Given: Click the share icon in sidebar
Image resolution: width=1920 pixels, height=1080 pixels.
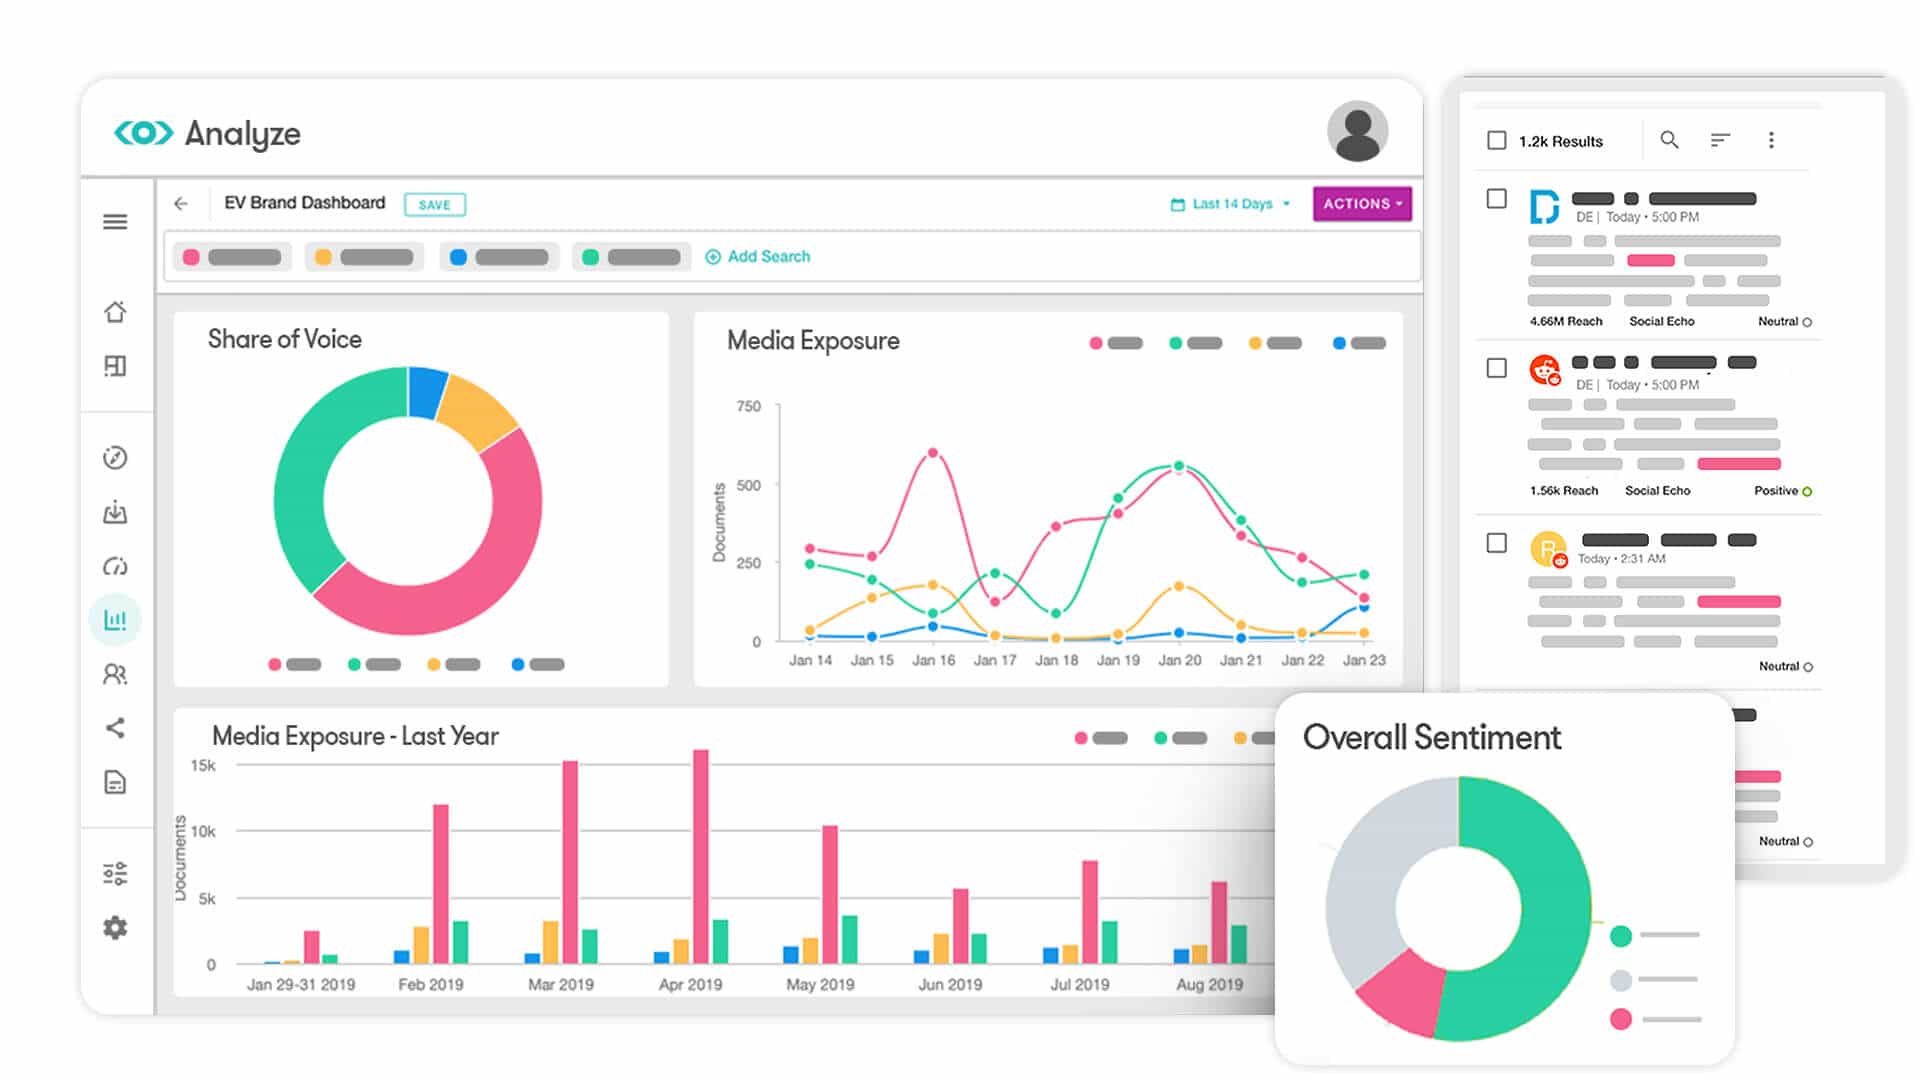Looking at the screenshot, I should tap(115, 728).
